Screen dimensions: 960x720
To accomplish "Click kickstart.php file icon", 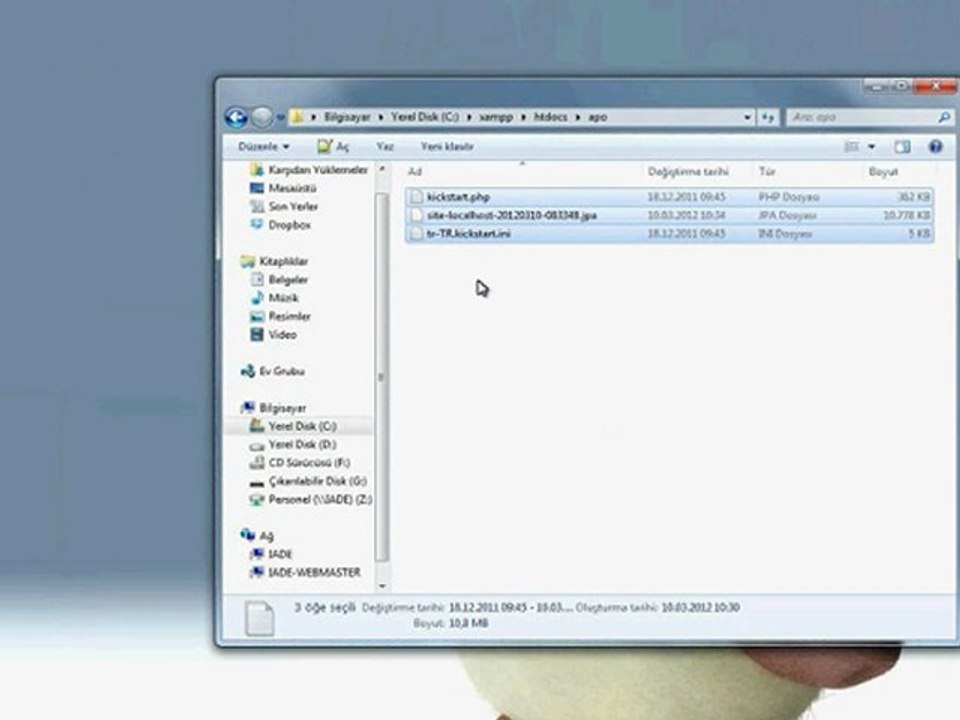I will pos(417,197).
